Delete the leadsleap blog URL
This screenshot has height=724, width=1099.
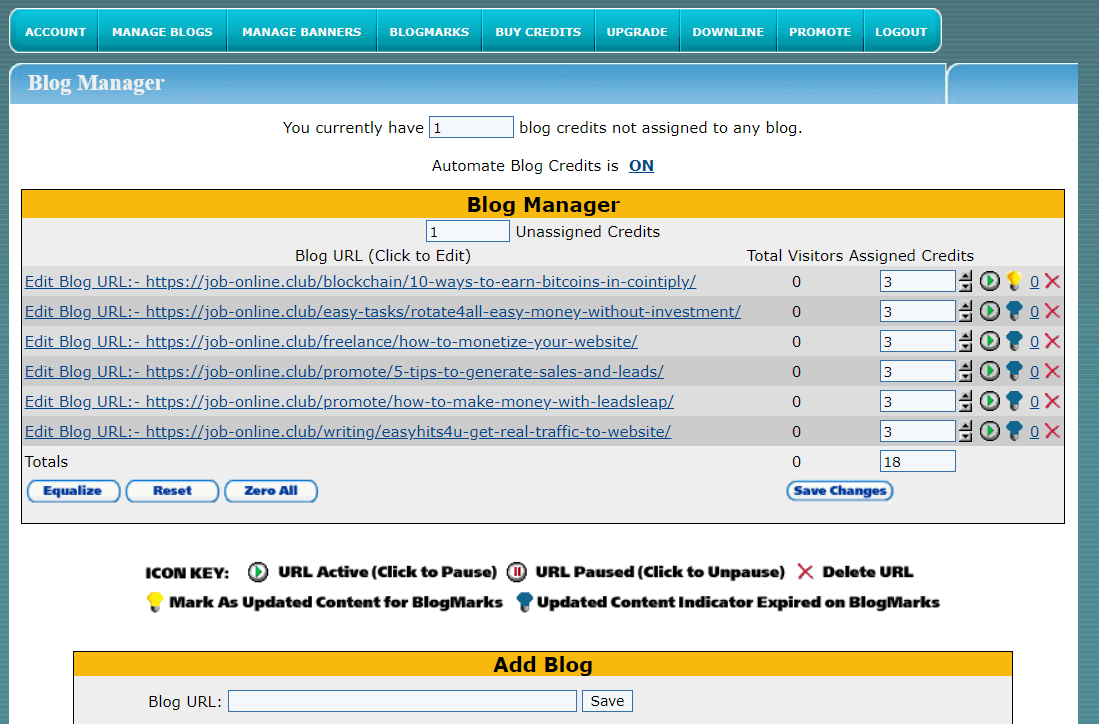[1052, 401]
